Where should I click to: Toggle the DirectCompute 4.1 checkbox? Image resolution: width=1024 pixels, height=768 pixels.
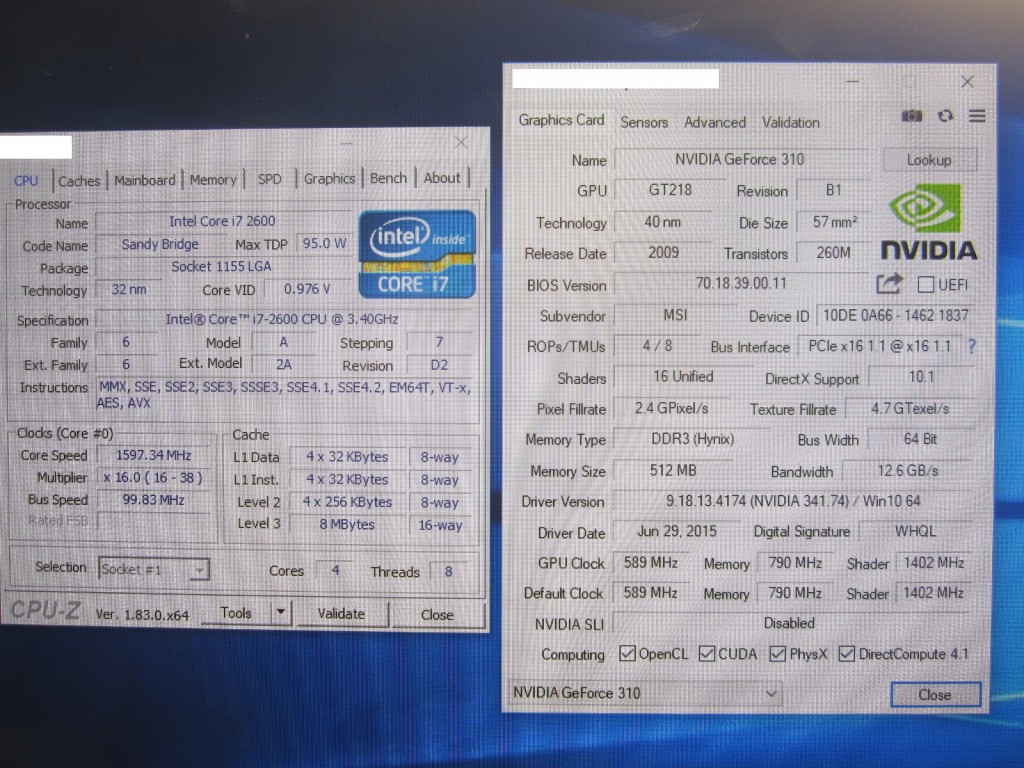tap(846, 653)
